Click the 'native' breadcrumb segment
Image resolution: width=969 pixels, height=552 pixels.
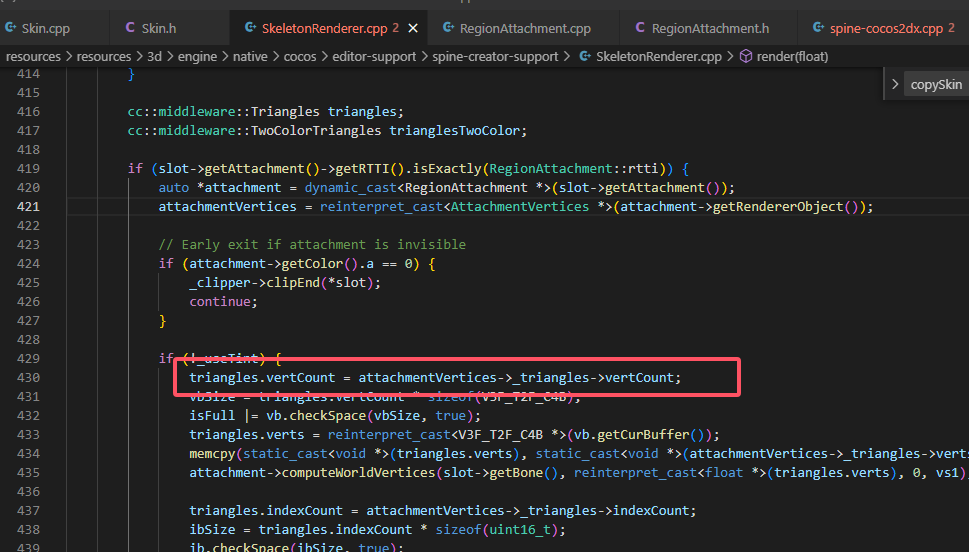[x=250, y=57]
